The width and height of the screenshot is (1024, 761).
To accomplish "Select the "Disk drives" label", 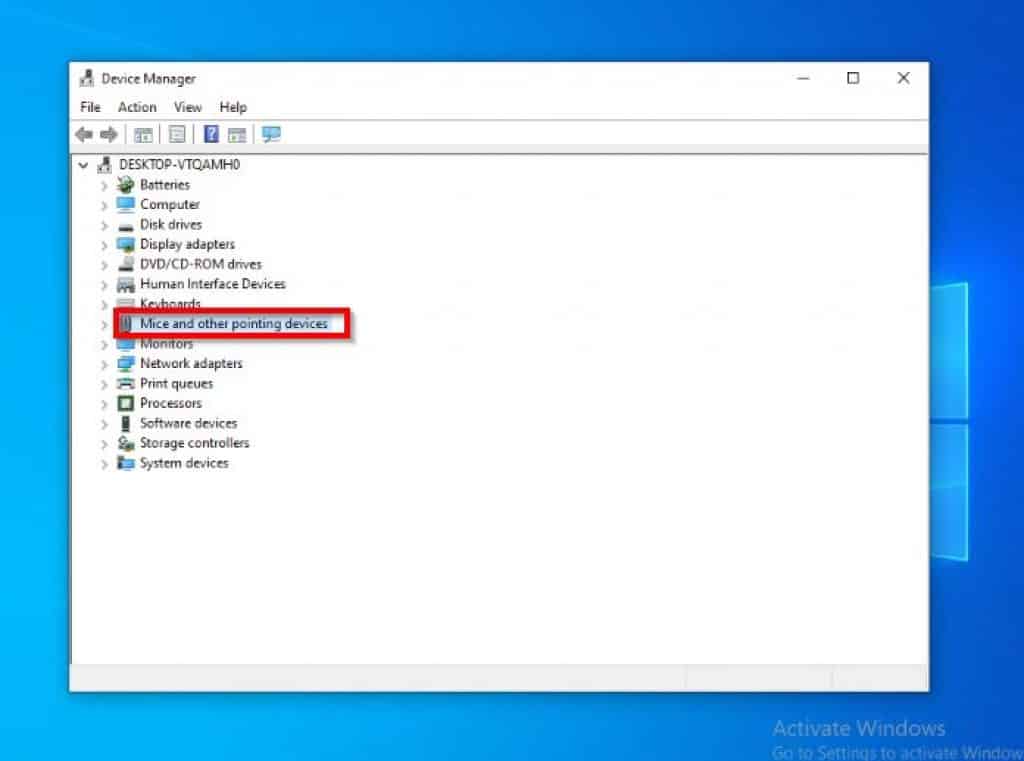I will [170, 225].
